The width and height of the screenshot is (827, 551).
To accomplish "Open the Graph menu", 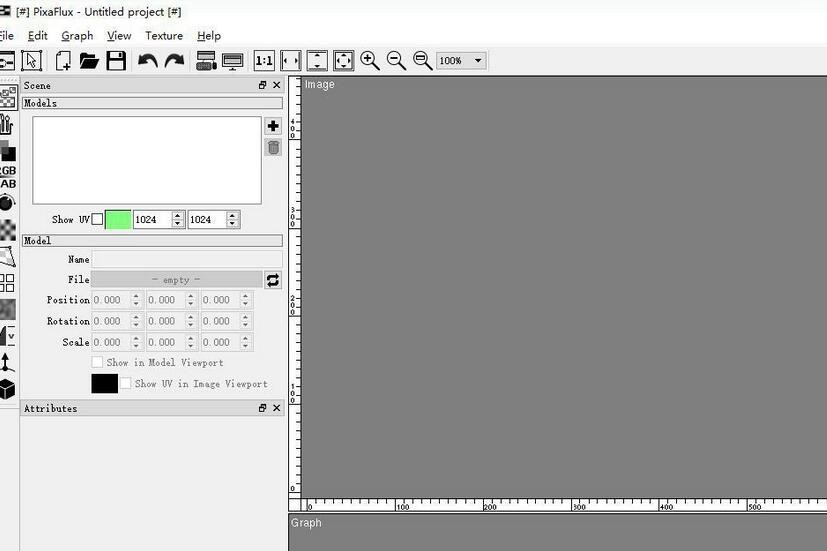I will click(77, 36).
